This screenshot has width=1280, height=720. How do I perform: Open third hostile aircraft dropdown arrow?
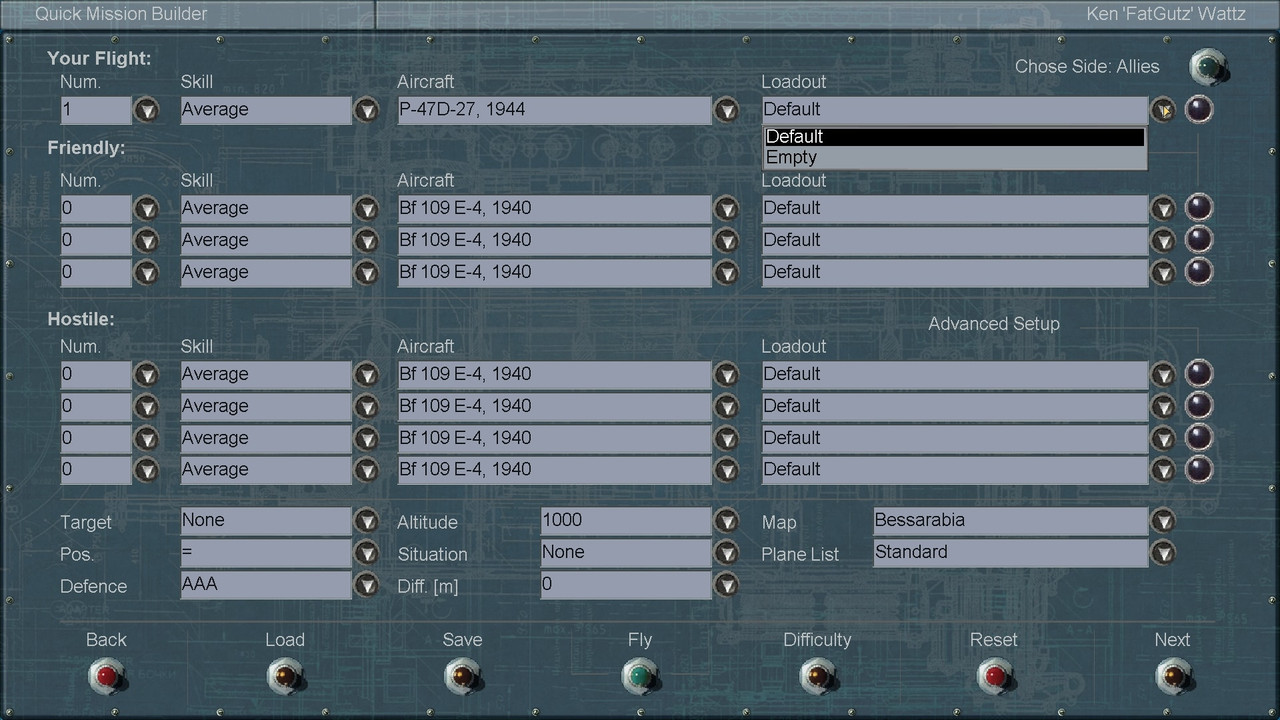point(726,439)
